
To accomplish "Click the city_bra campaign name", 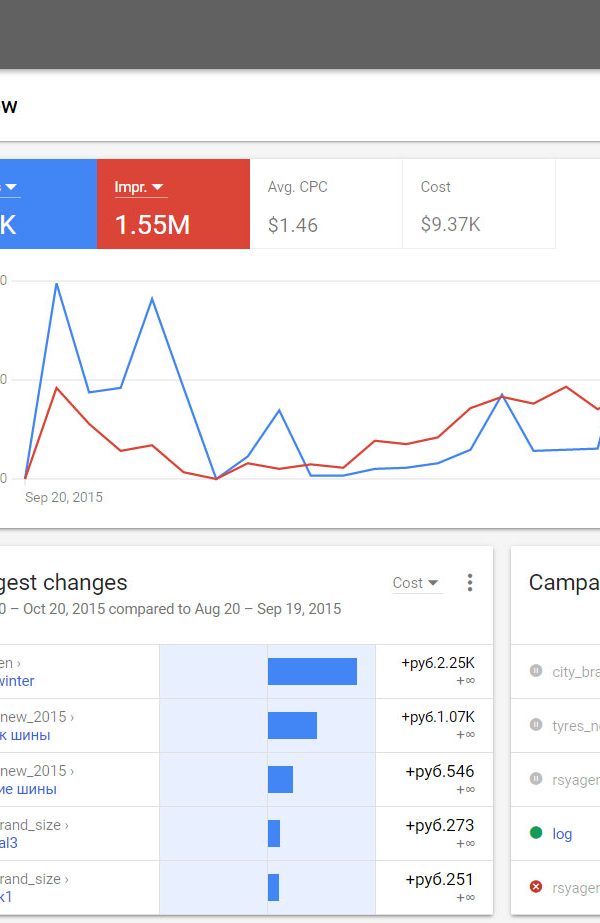I will pyautogui.click(x=576, y=672).
